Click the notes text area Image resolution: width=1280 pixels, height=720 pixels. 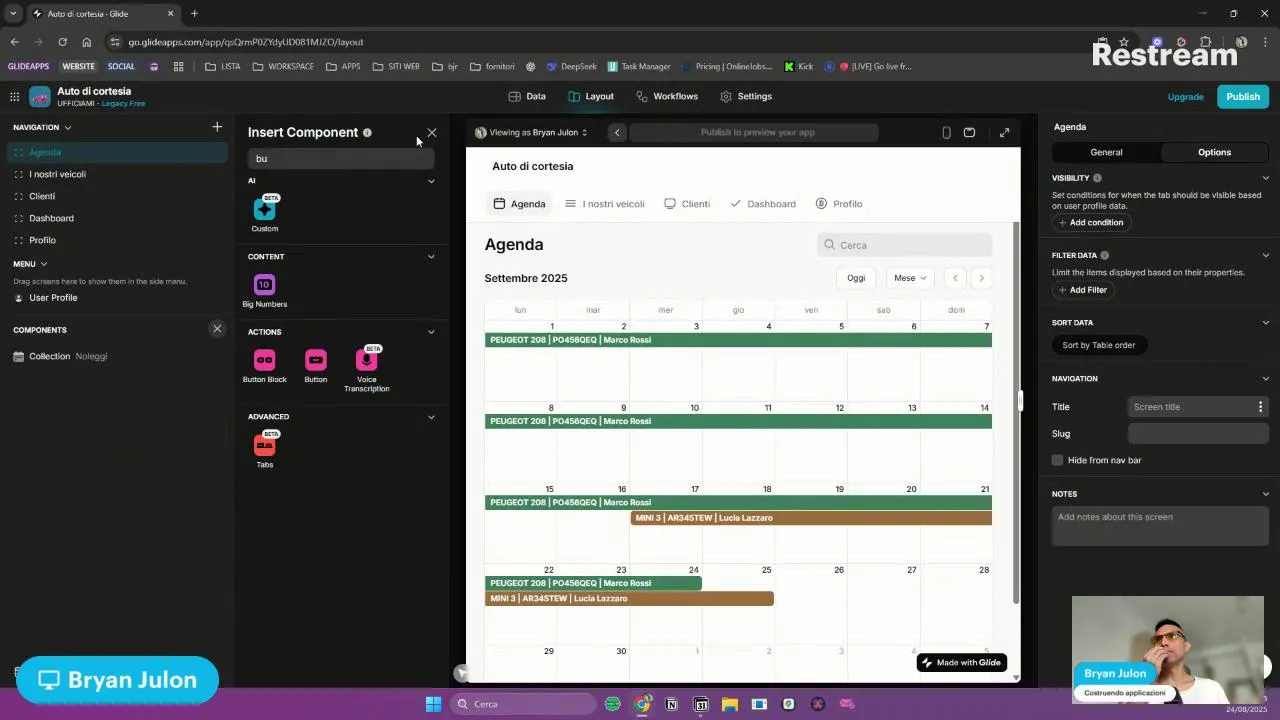[1160, 526]
